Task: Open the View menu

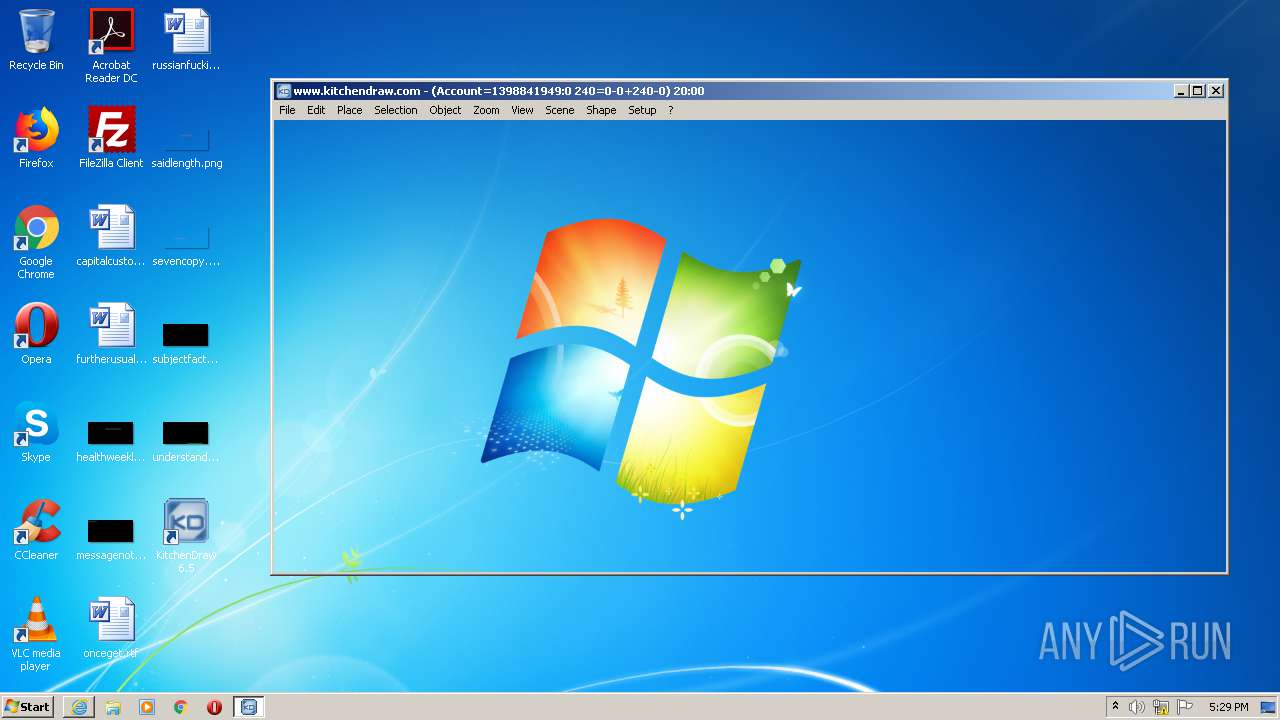Action: (x=522, y=110)
